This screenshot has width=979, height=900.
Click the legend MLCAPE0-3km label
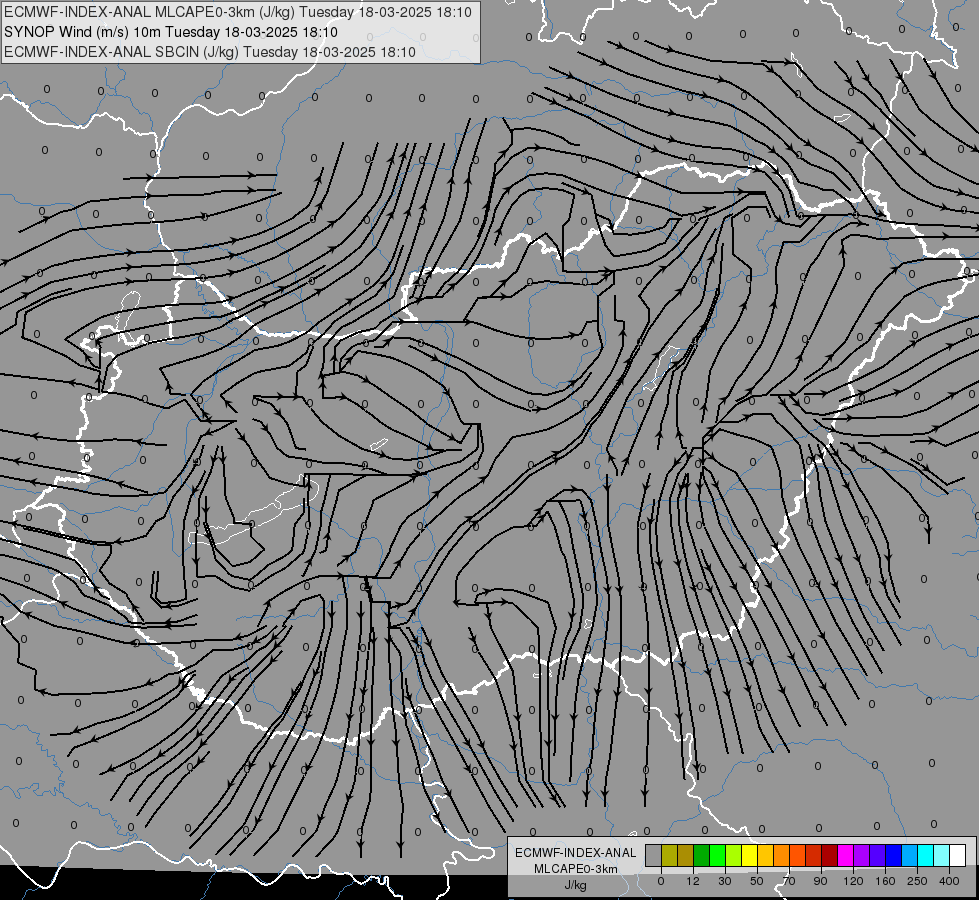pos(576,869)
